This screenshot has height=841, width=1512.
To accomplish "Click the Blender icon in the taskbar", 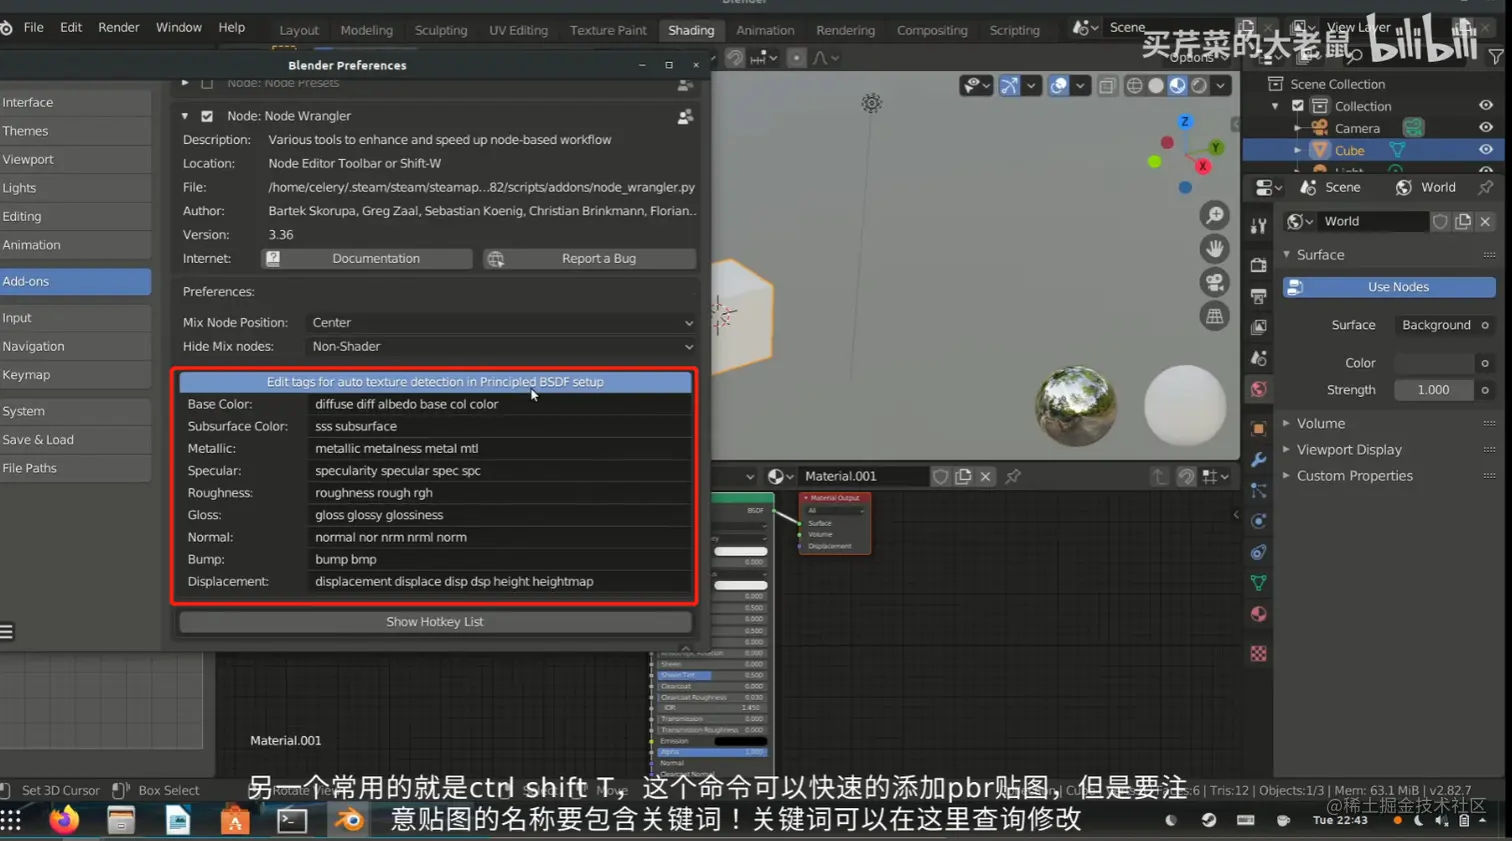I will (x=349, y=820).
